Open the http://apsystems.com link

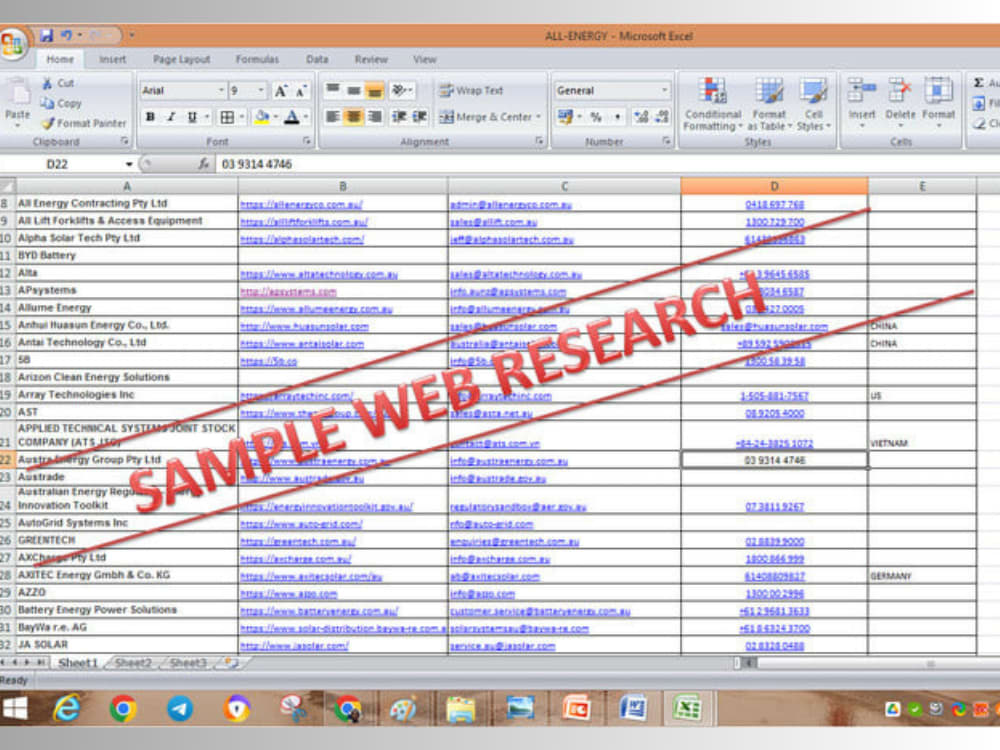pos(288,291)
